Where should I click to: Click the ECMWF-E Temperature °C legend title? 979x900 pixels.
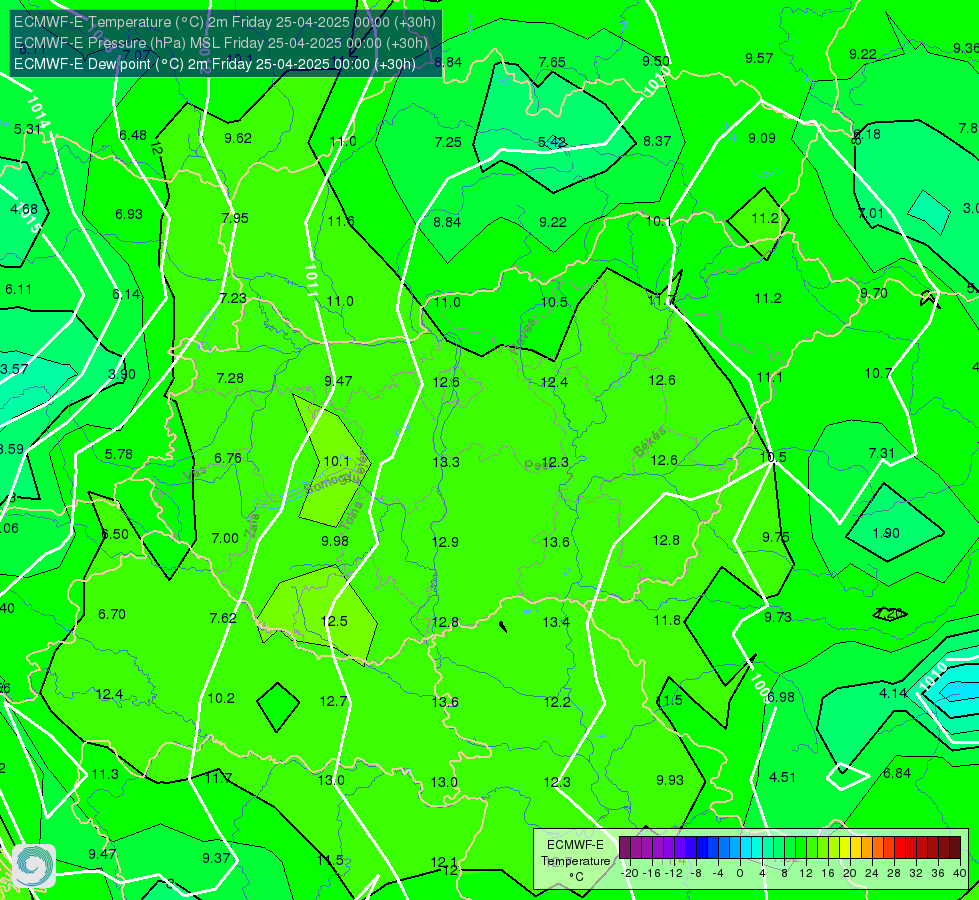(575, 861)
